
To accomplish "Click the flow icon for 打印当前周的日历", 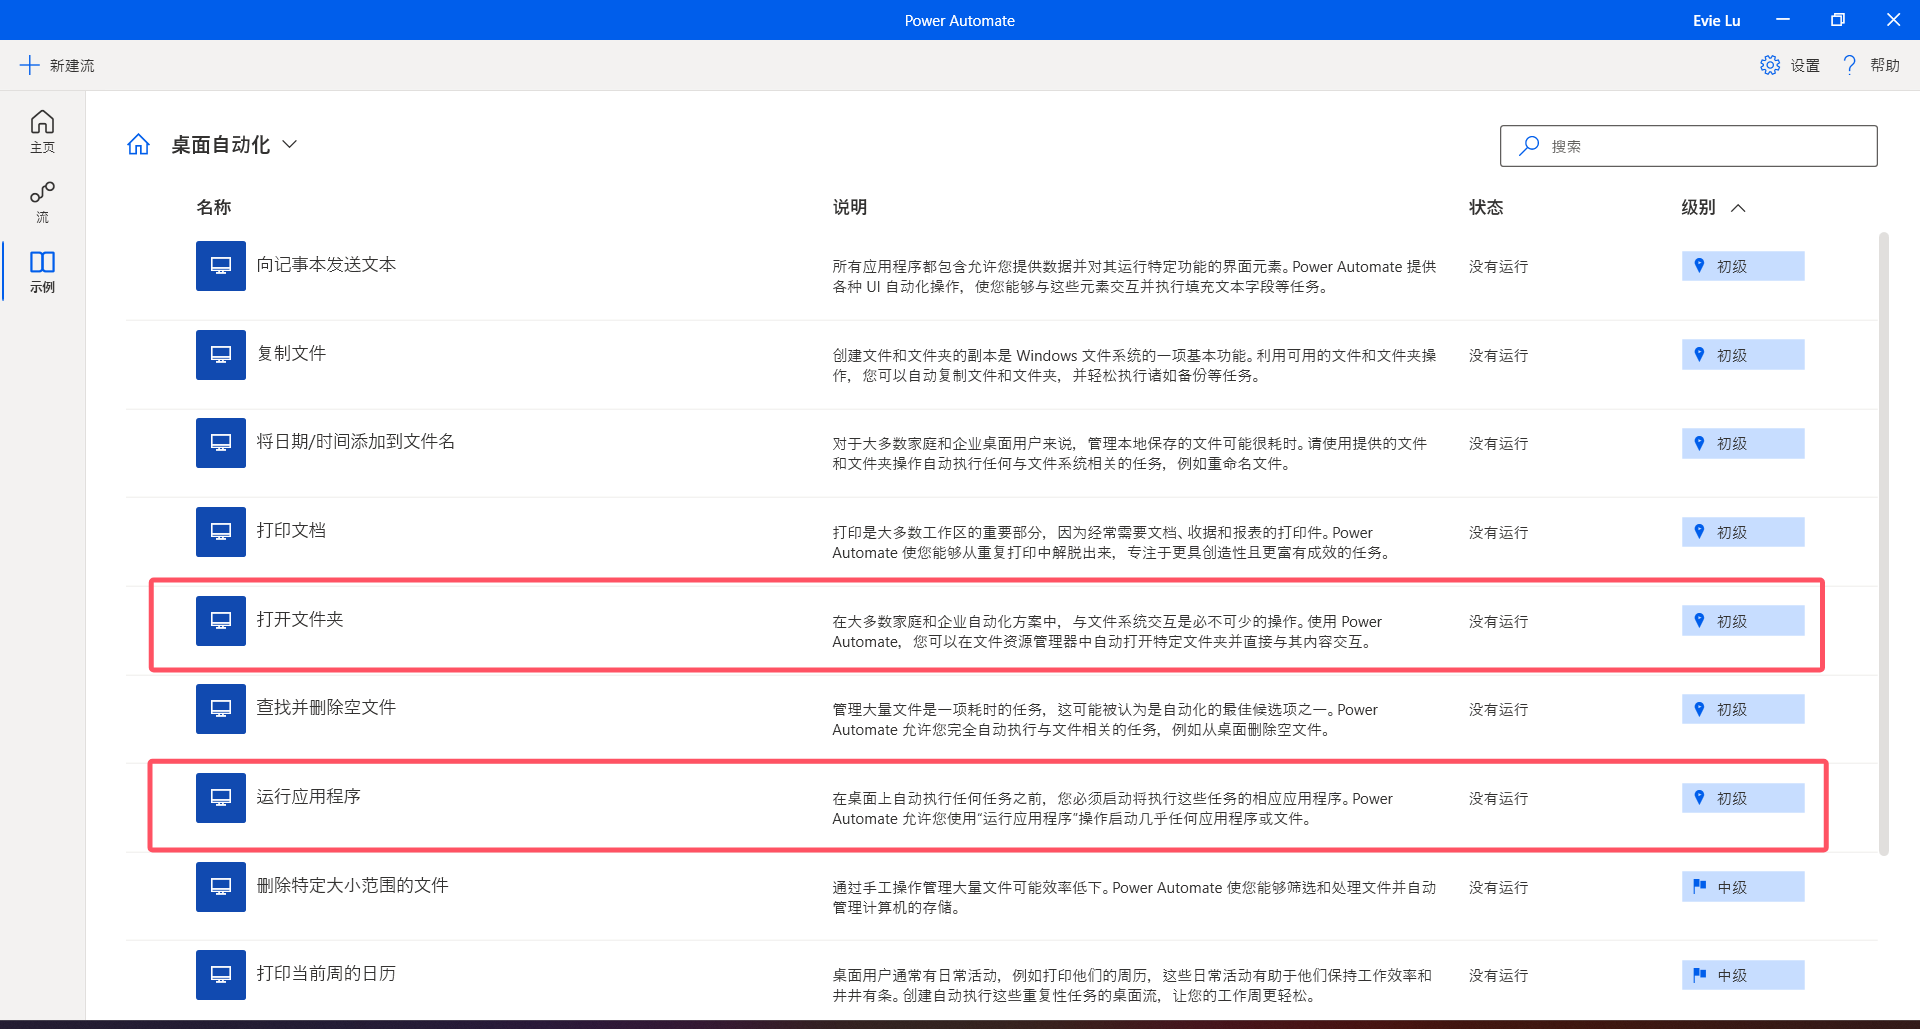I will [x=221, y=975].
